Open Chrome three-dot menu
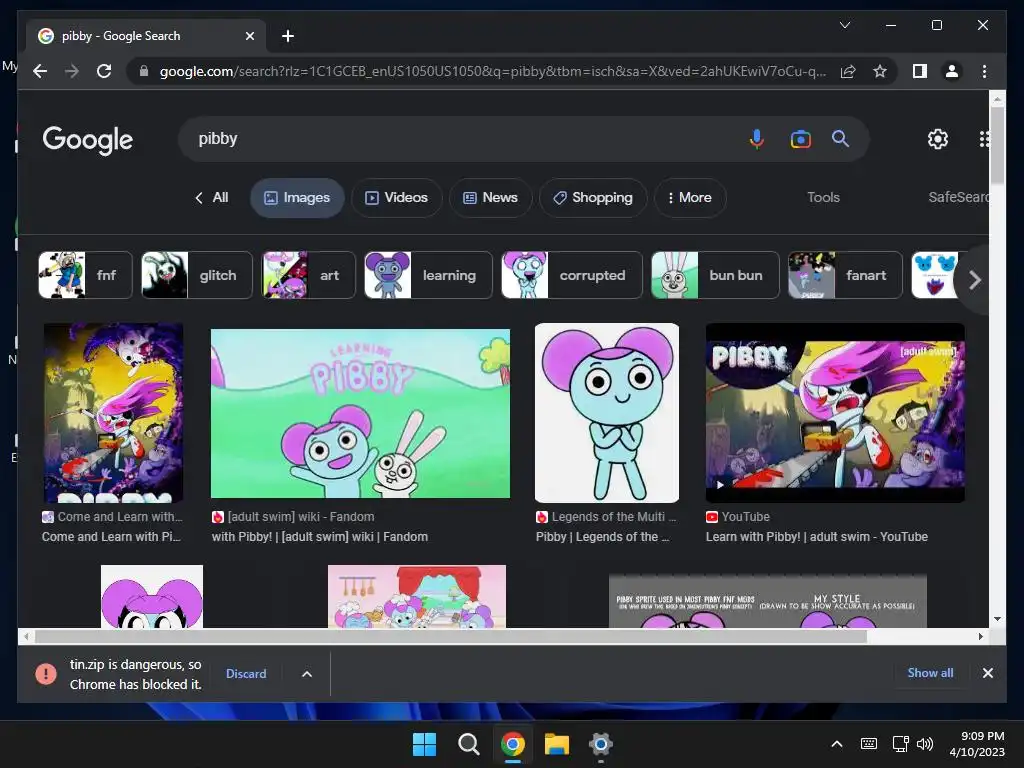 (x=984, y=71)
